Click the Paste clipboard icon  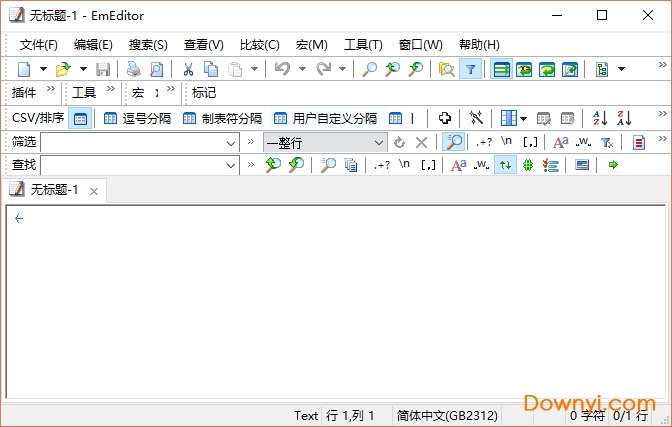pyautogui.click(x=235, y=69)
